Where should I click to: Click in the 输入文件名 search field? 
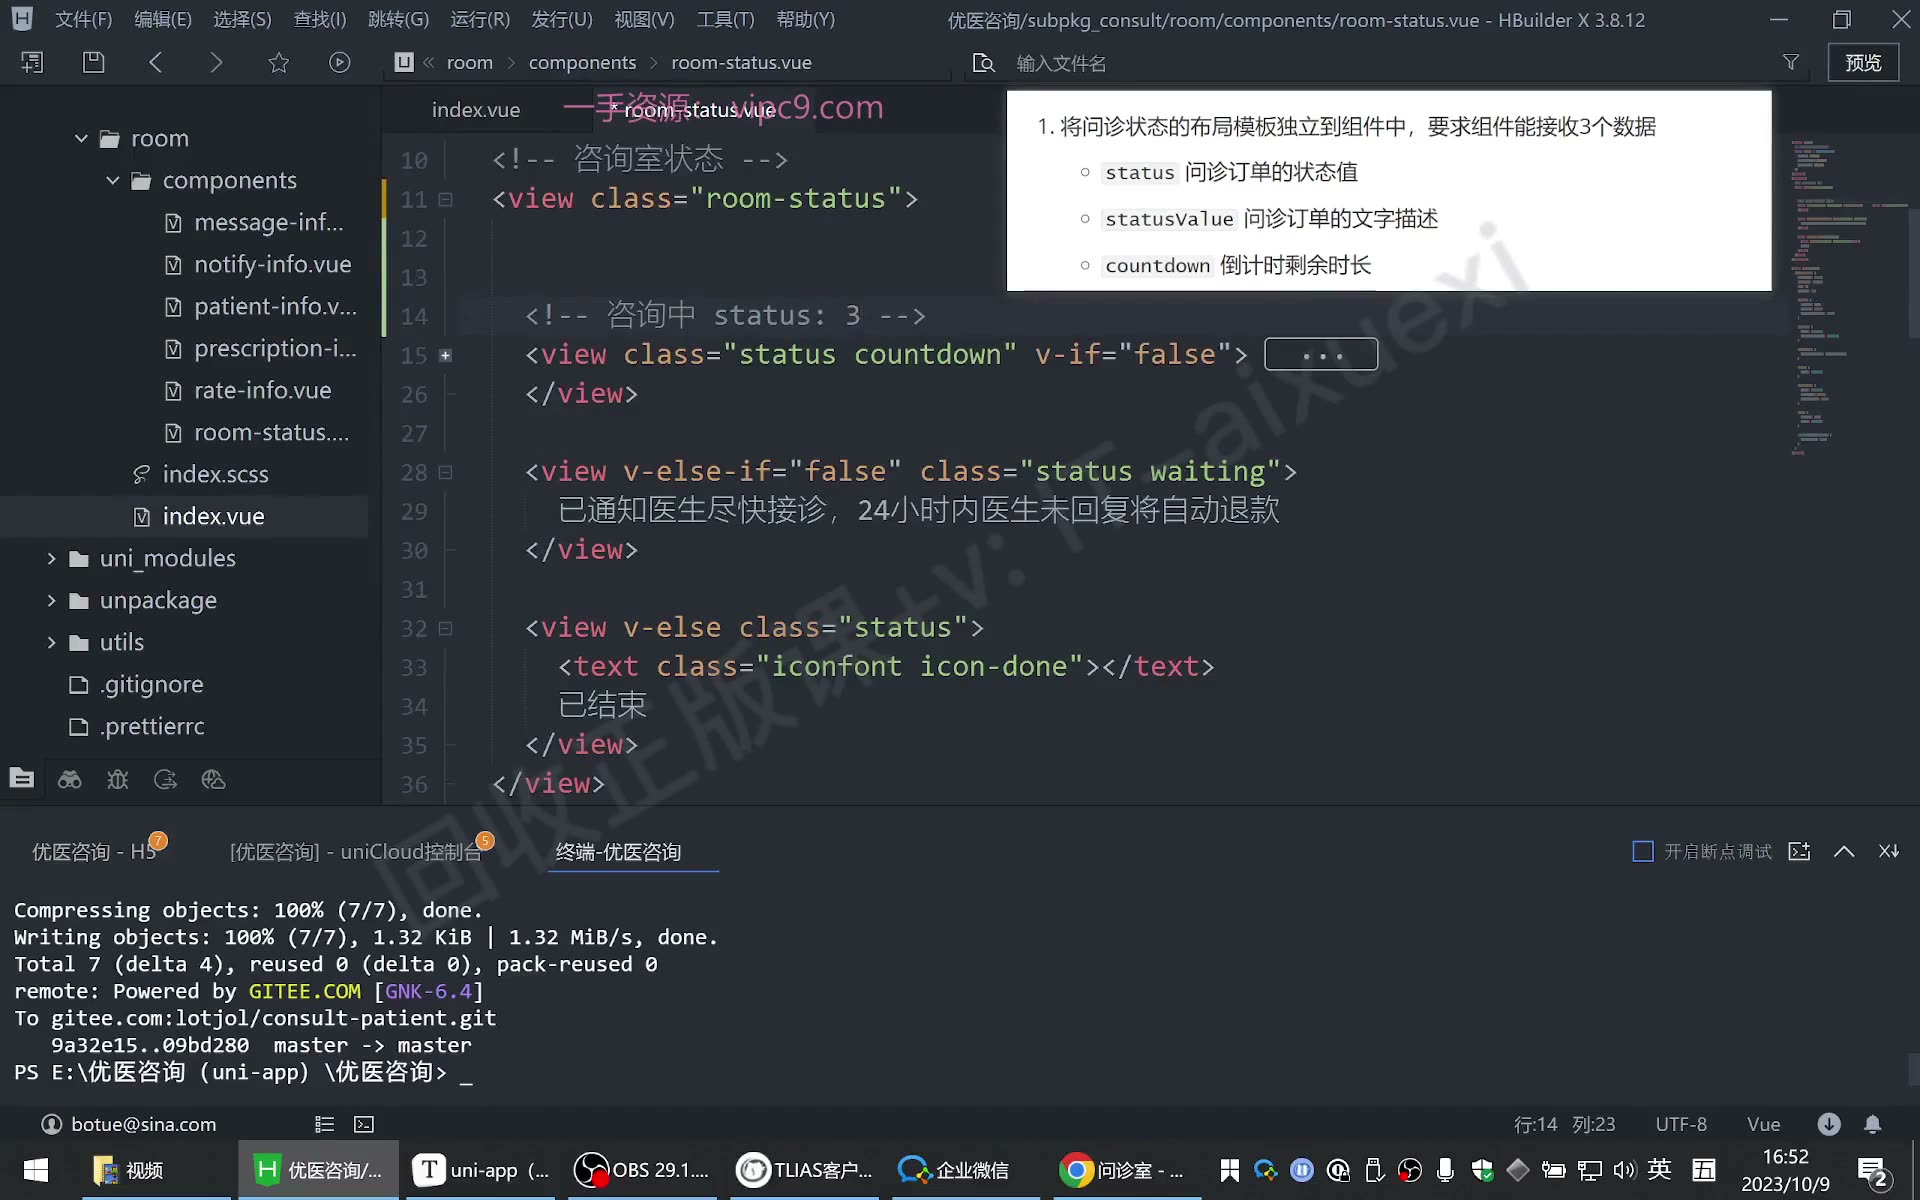coord(1390,63)
